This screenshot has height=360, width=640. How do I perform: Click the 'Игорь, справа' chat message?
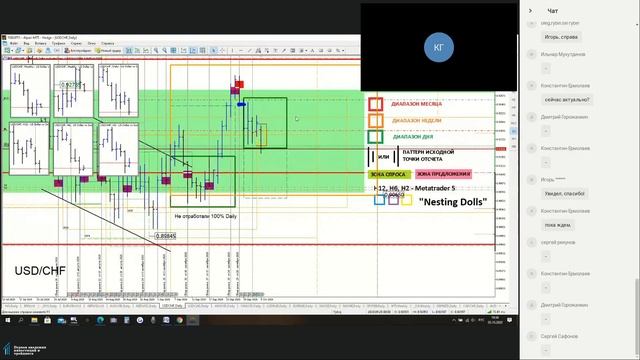tap(561, 37)
